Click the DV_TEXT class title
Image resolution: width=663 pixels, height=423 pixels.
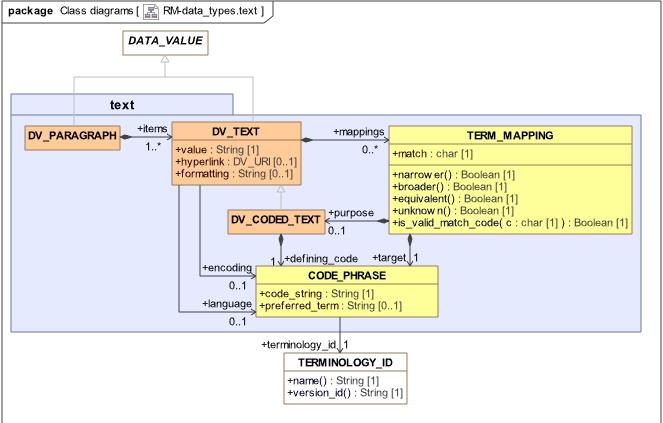coord(235,131)
